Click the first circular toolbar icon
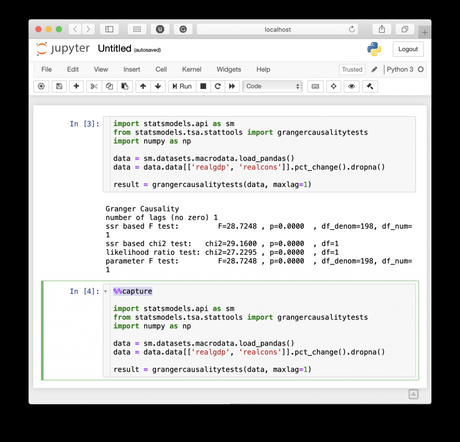 41,86
